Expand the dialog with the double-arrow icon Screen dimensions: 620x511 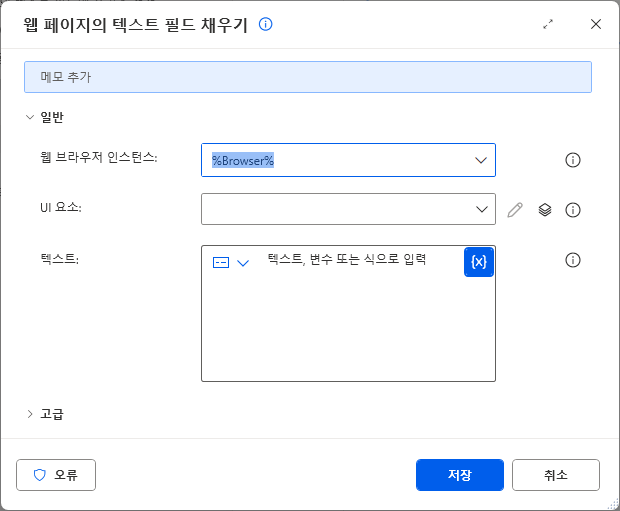tap(548, 24)
